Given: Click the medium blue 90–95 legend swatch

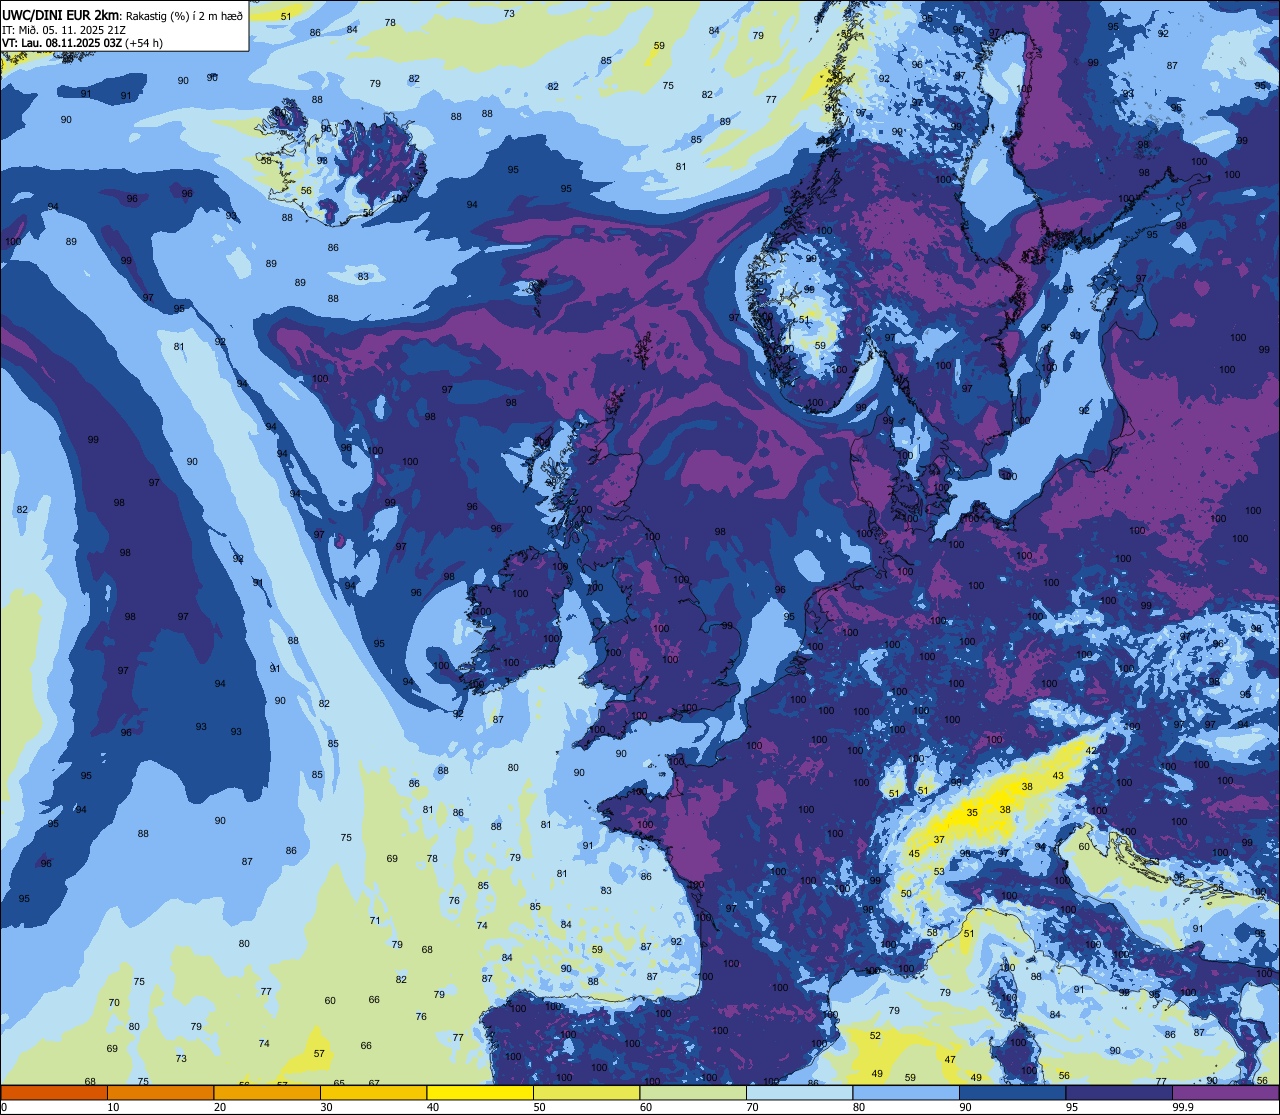Looking at the screenshot, I should pyautogui.click(x=1012, y=1092).
